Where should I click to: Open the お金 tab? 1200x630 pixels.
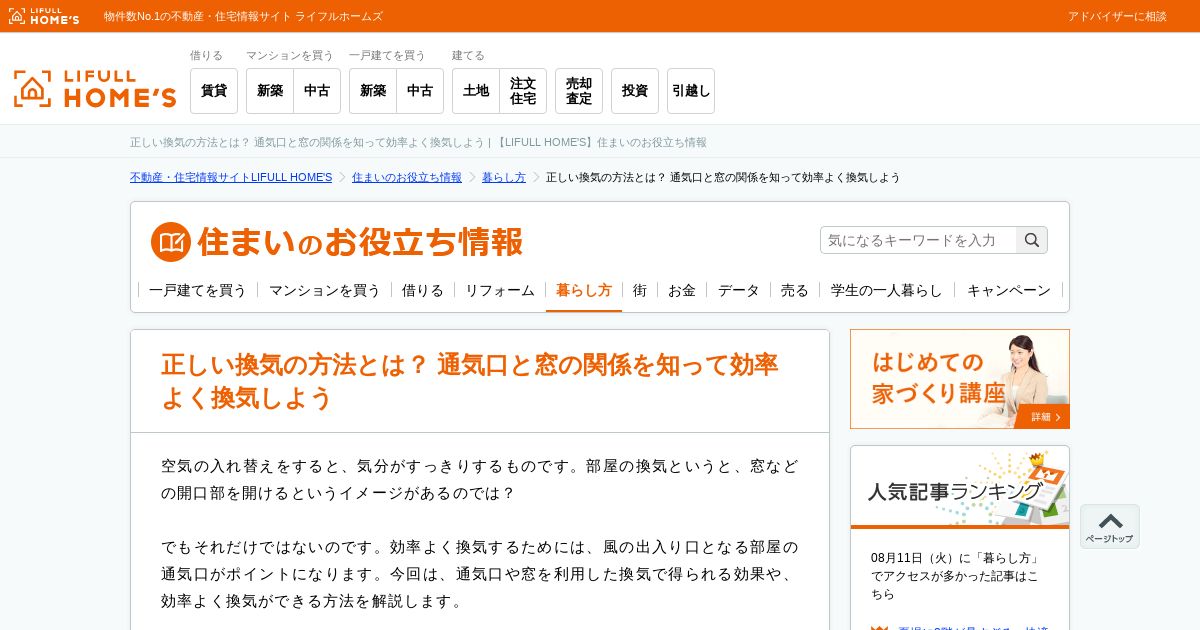[x=682, y=290]
